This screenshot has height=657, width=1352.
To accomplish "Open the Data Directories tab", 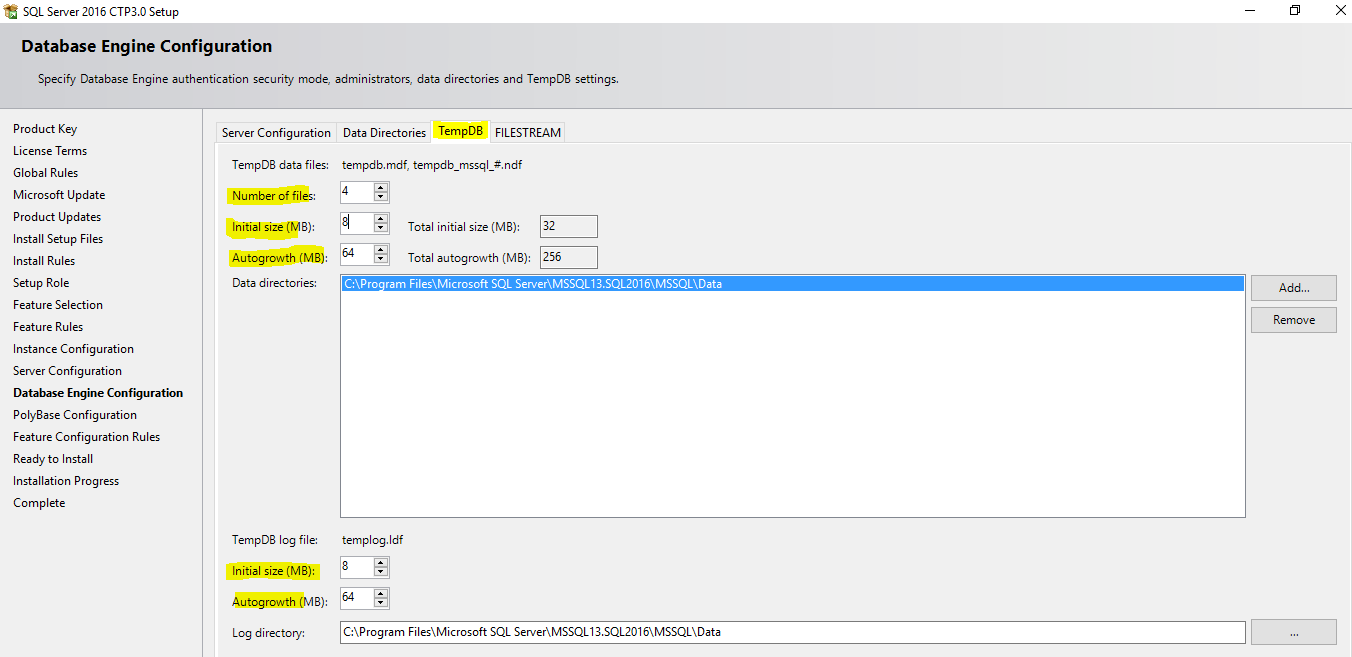I will (x=384, y=133).
